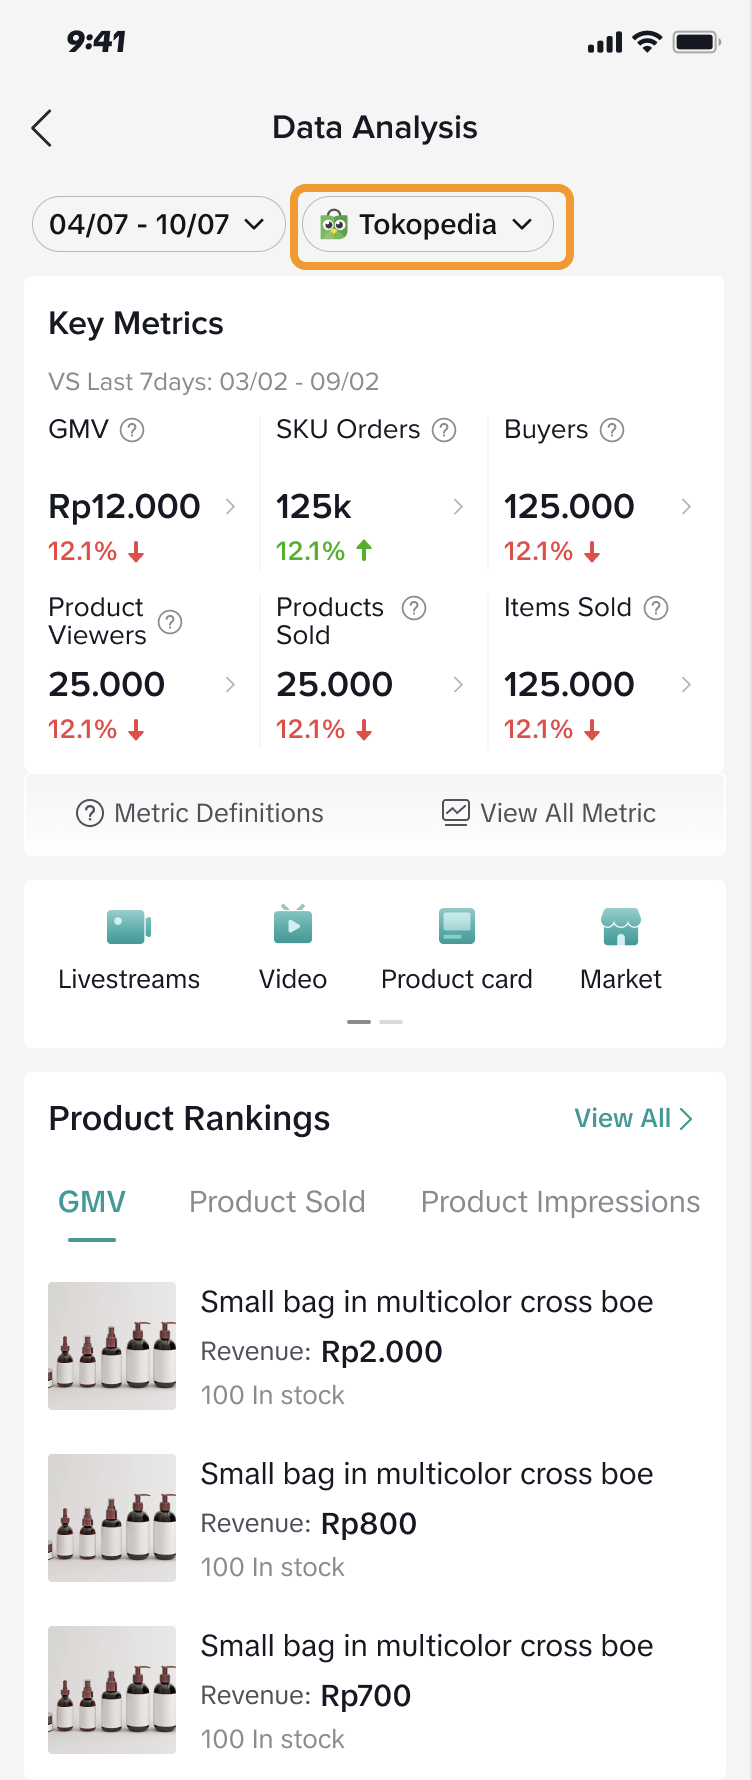Open the Tokopedia platform dropdown
The image size is (752, 1780).
(x=428, y=224)
